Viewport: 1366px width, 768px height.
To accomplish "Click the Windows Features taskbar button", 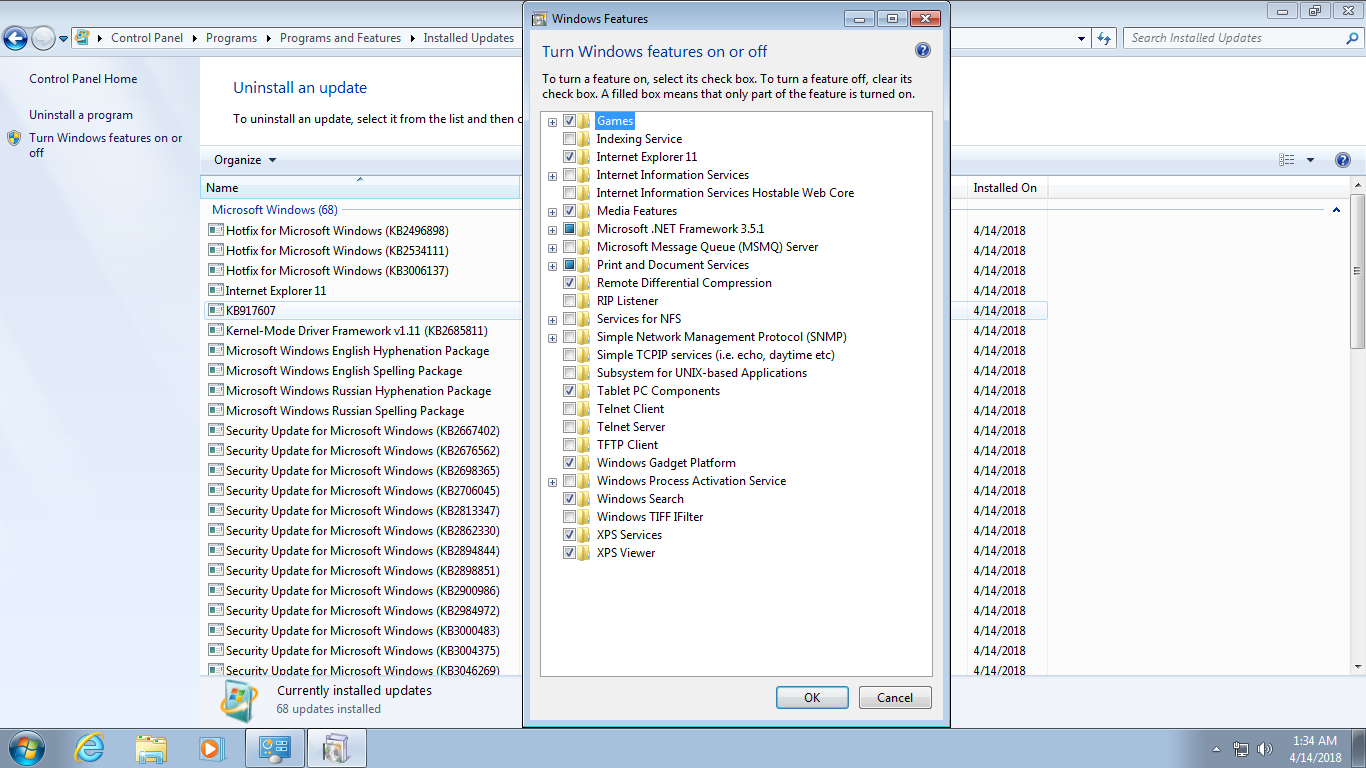I will pyautogui.click(x=337, y=748).
